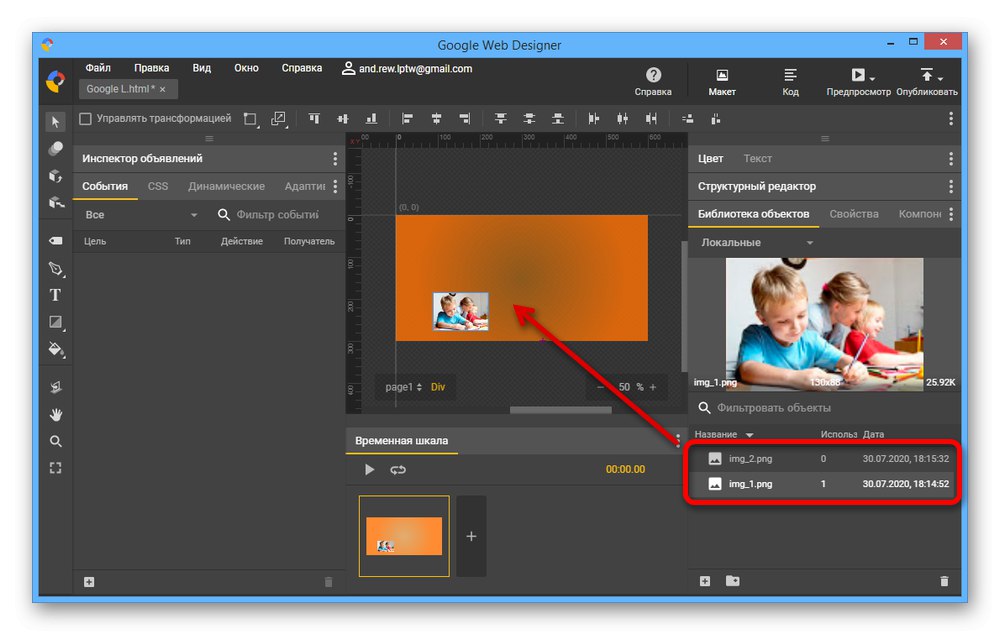The height and width of the screenshot is (635, 1000).
Task: Click the zoom-in plus next to 50%
Action: tap(653, 387)
